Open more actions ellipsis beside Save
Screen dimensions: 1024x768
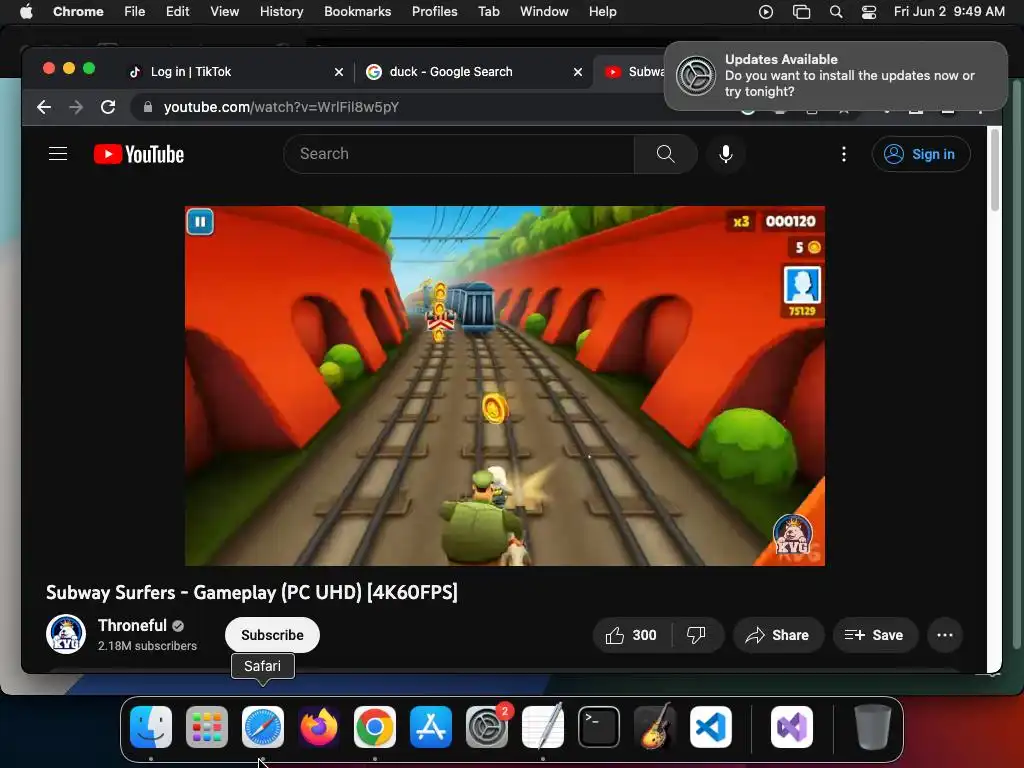click(x=944, y=635)
